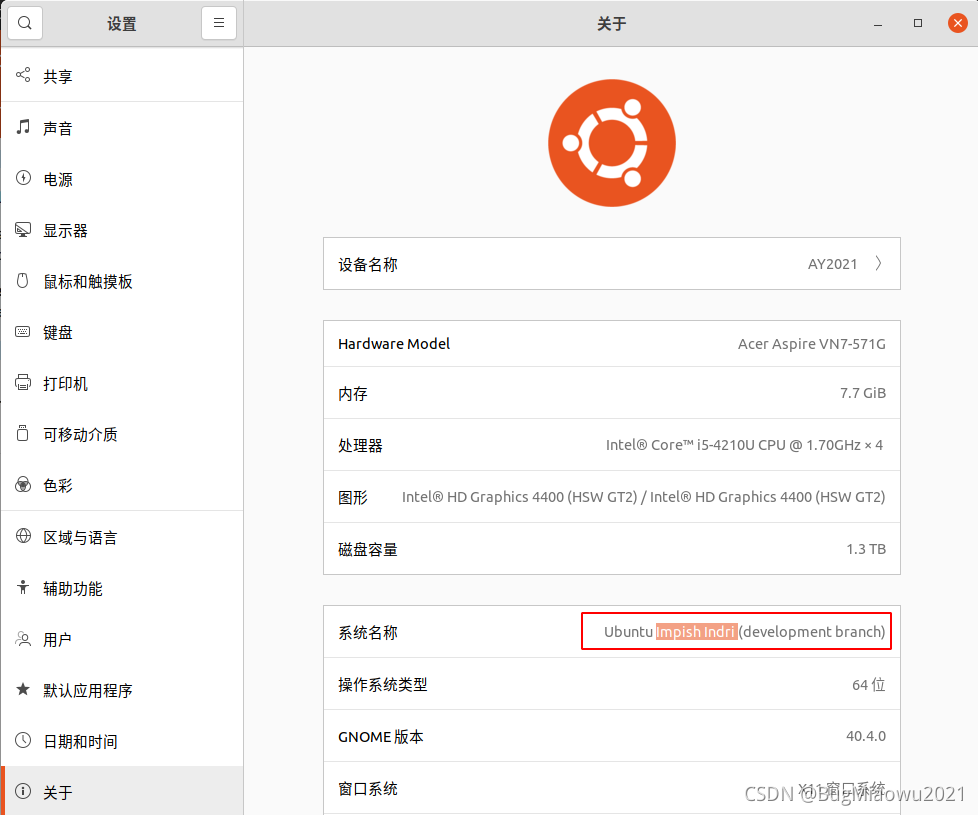Screen dimensions: 978x815
Task: Click the 窗口系统 label
Action: click(367, 789)
